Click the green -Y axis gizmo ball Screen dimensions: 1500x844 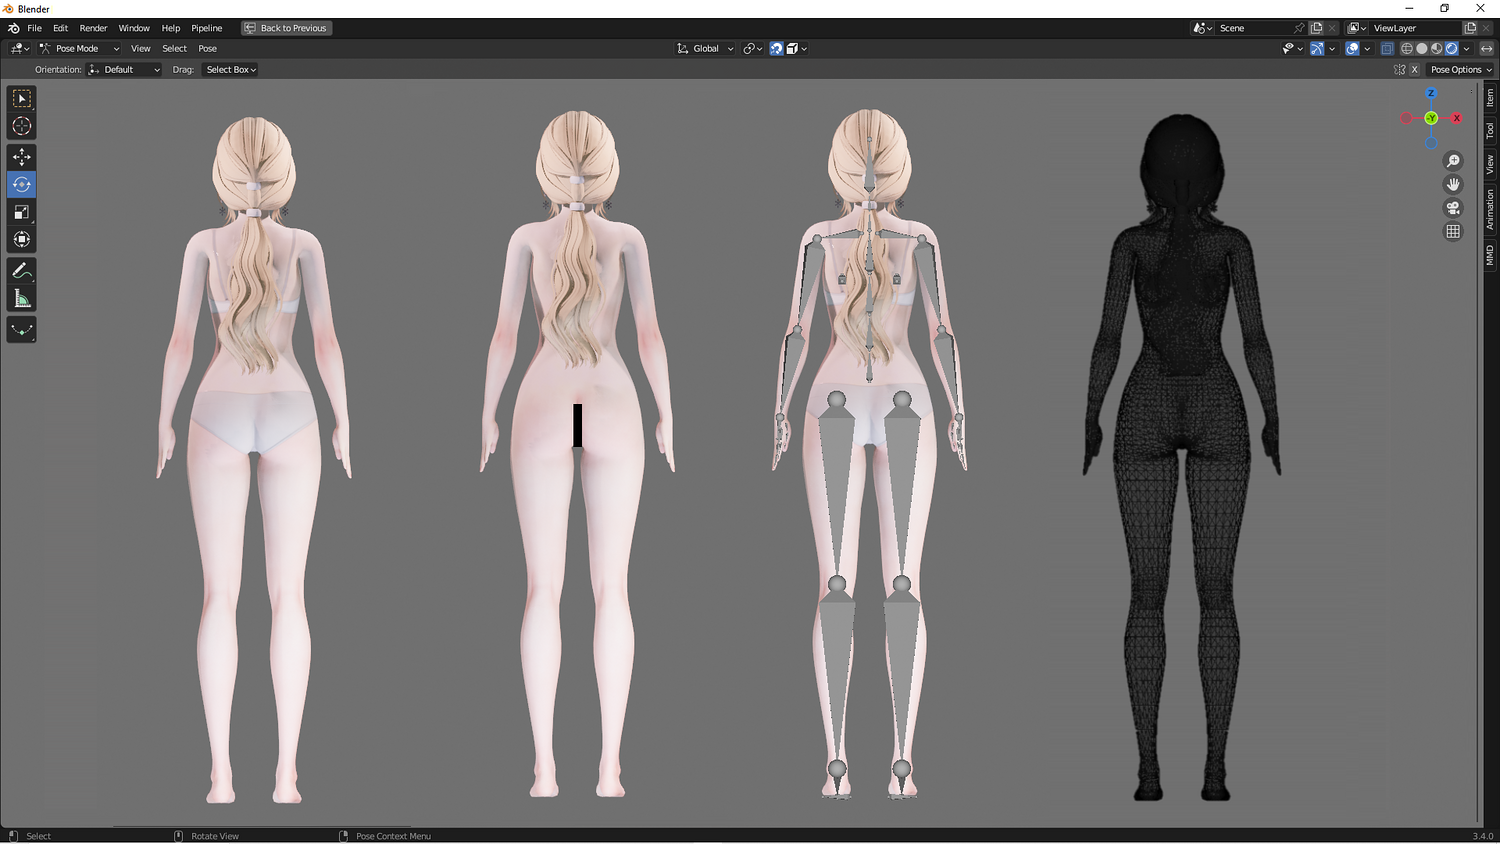coord(1431,118)
